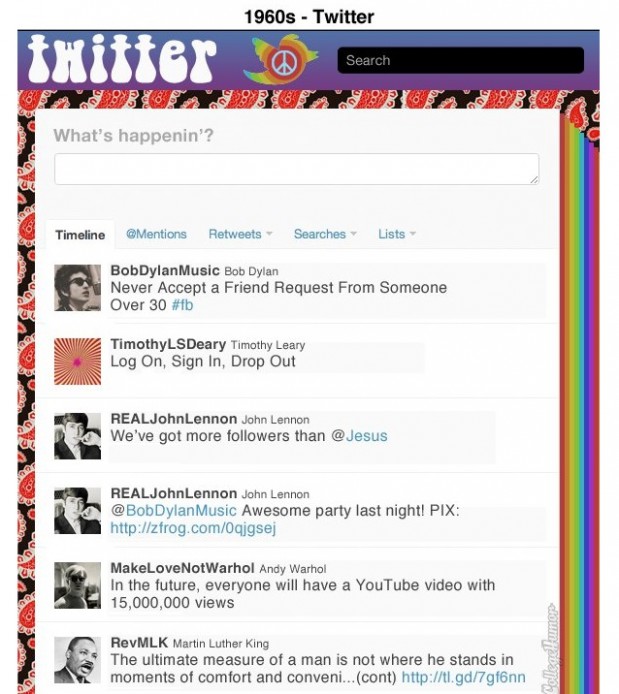Open the #fb hashtag link
Image resolution: width=619 pixels, height=694 pixels.
point(182,305)
